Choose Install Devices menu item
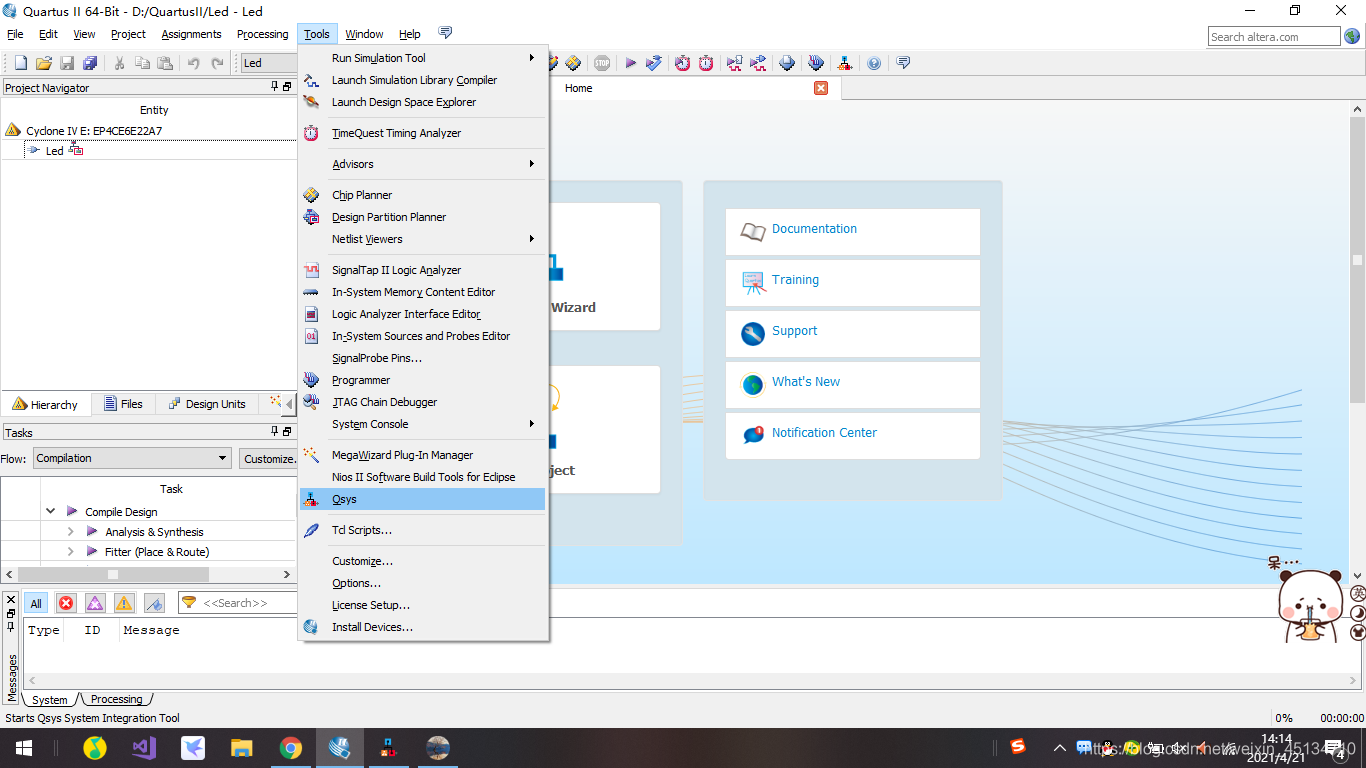Image resolution: width=1366 pixels, height=768 pixels. [x=423, y=627]
